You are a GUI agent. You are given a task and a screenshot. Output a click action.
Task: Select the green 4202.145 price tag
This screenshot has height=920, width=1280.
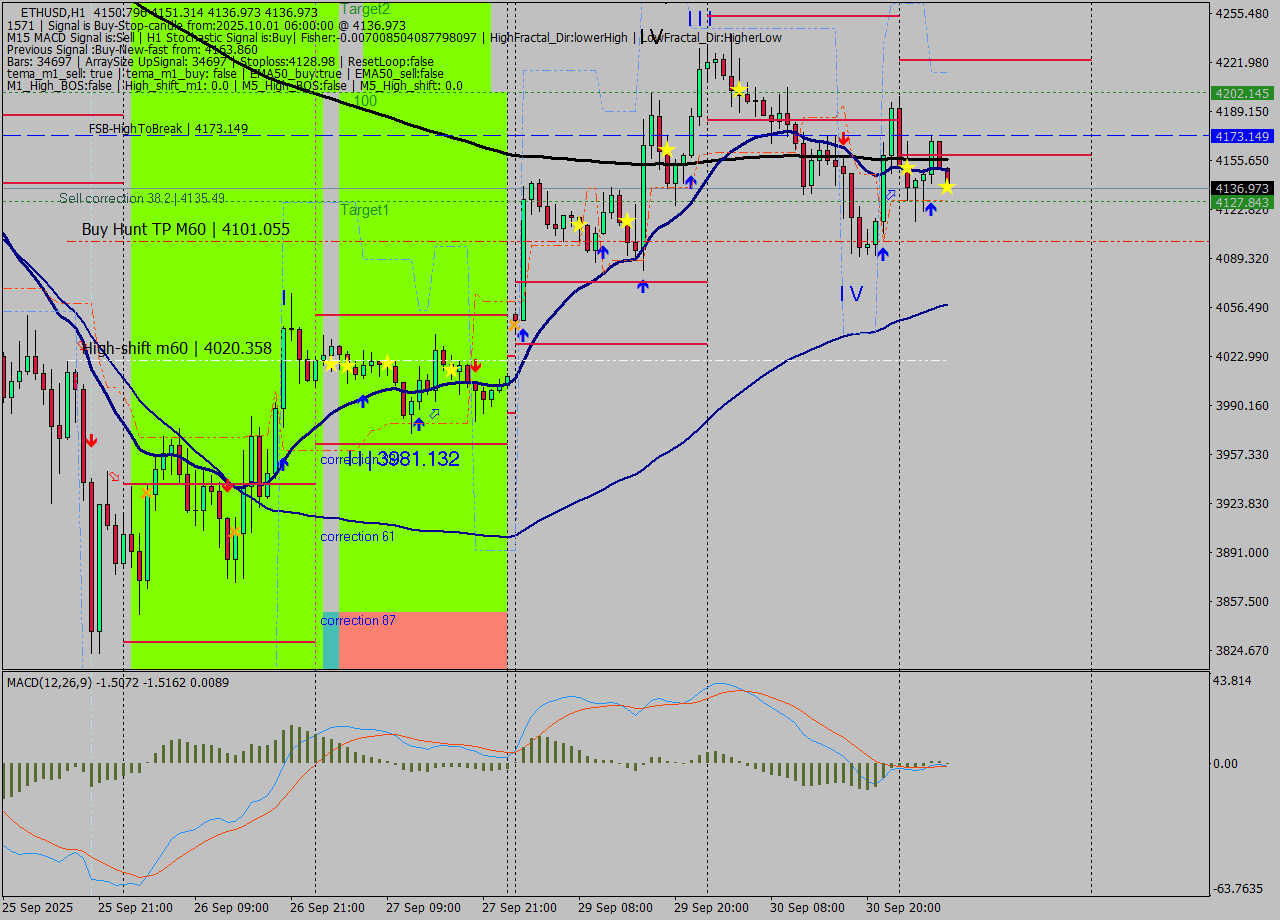coord(1241,93)
